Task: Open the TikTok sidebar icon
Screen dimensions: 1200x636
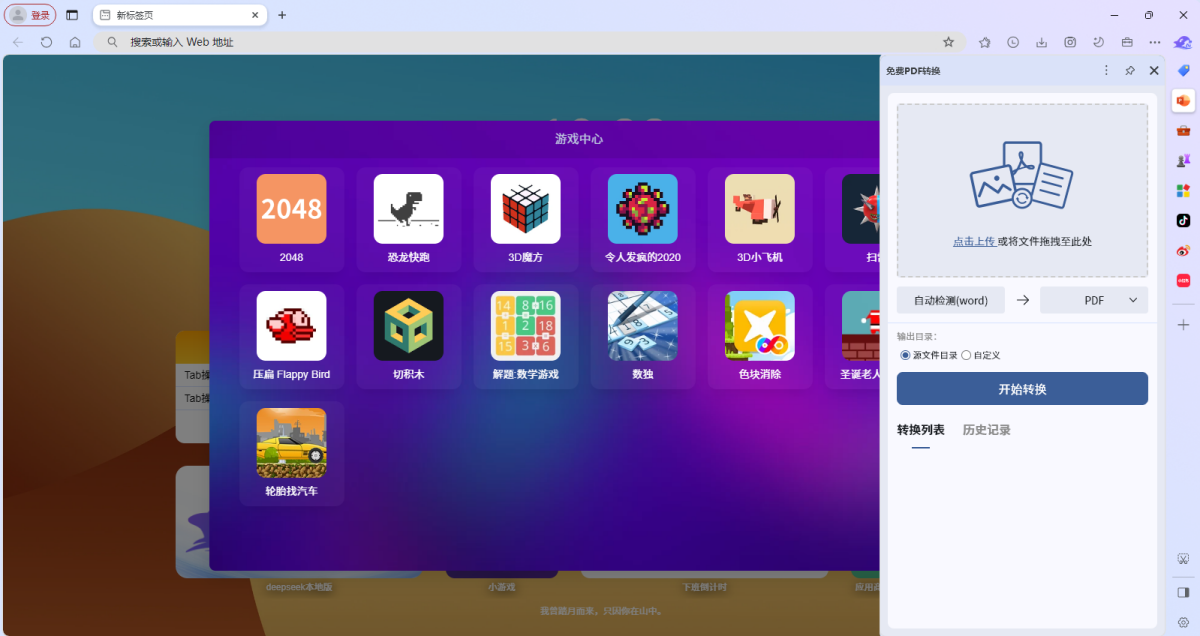Action: 1183,220
